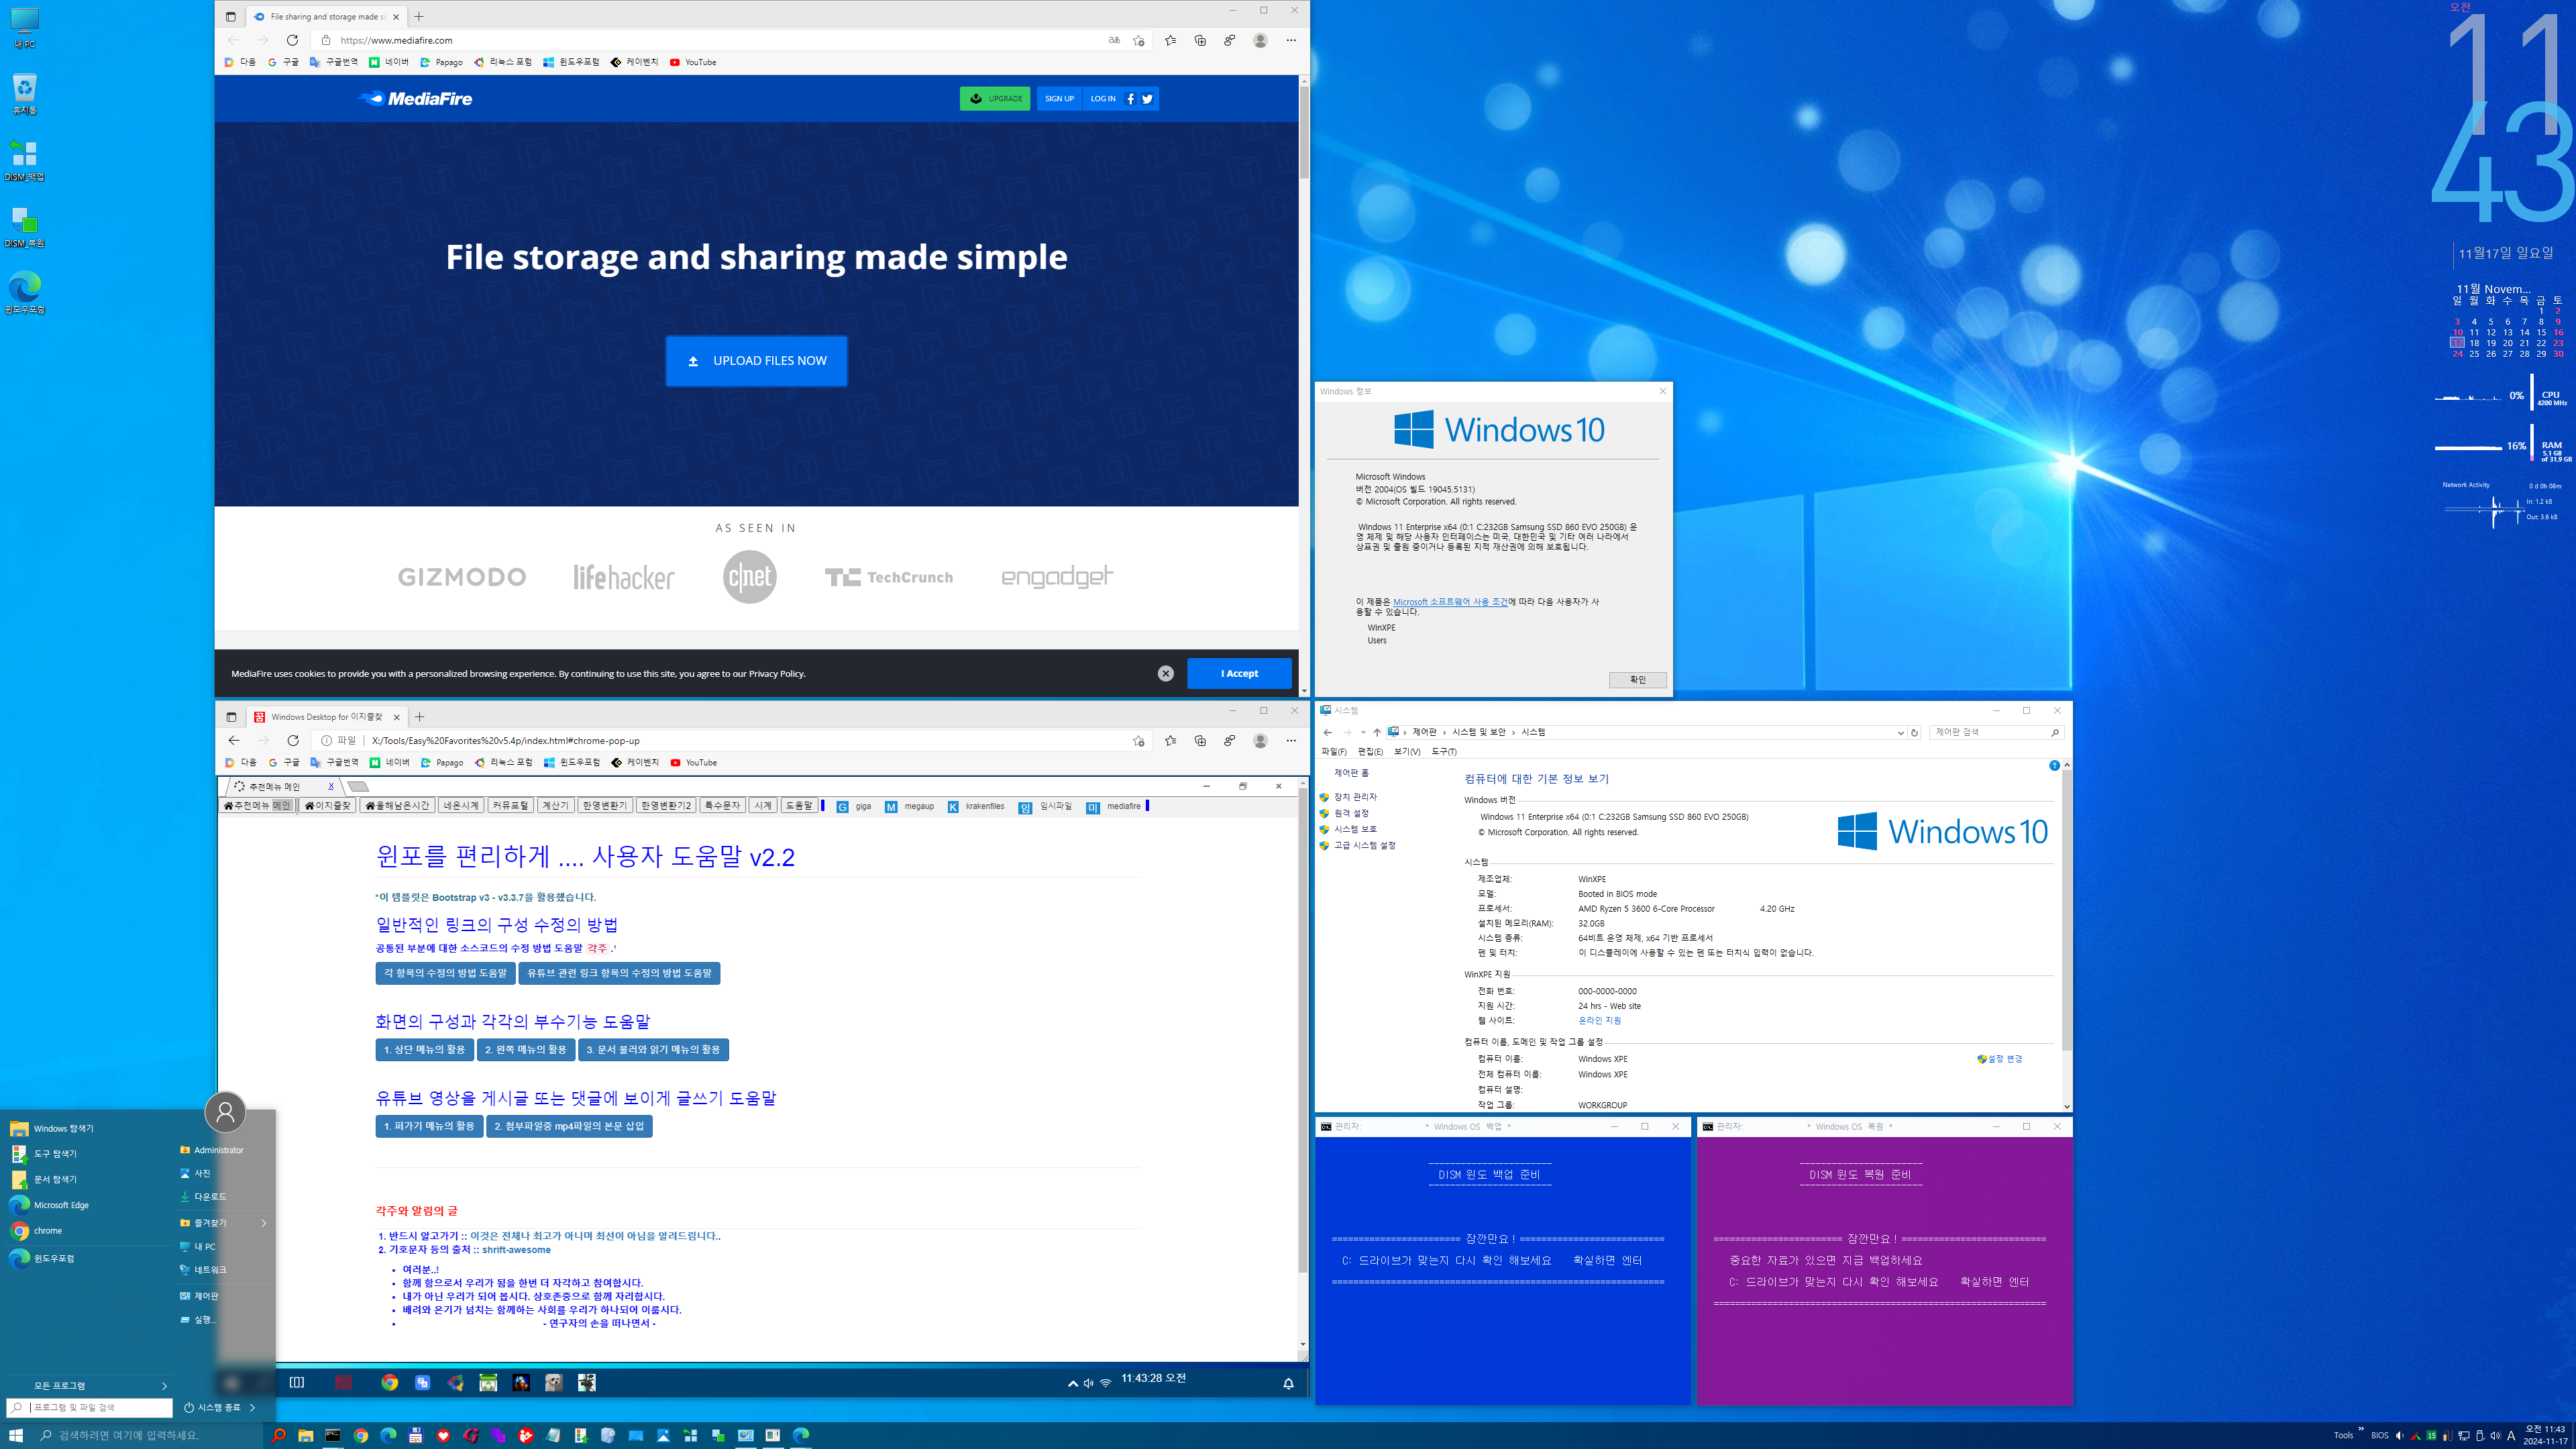
Task: Open the giga bookmark in the favorites page
Action: (853, 806)
